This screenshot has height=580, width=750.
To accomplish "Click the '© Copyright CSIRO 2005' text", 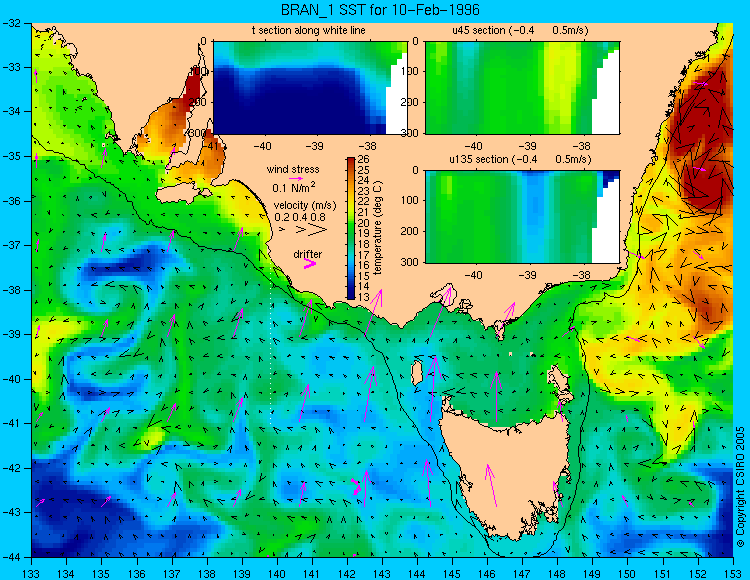I will pyautogui.click(x=740, y=487).
